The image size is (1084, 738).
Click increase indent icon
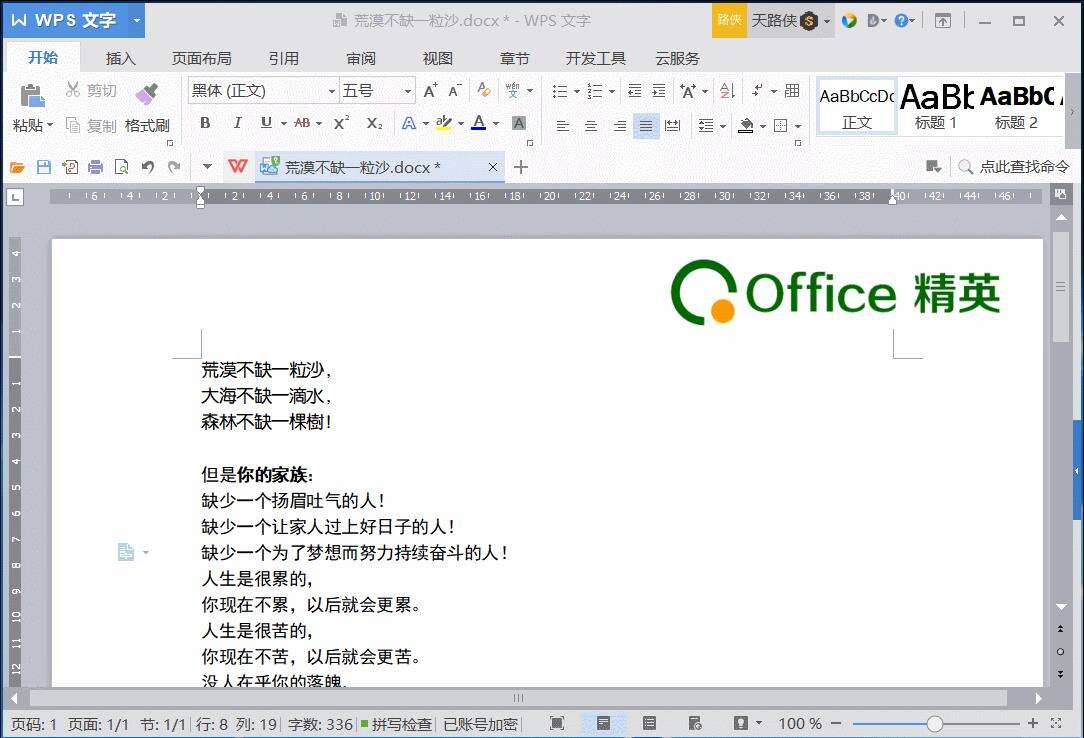[659, 91]
